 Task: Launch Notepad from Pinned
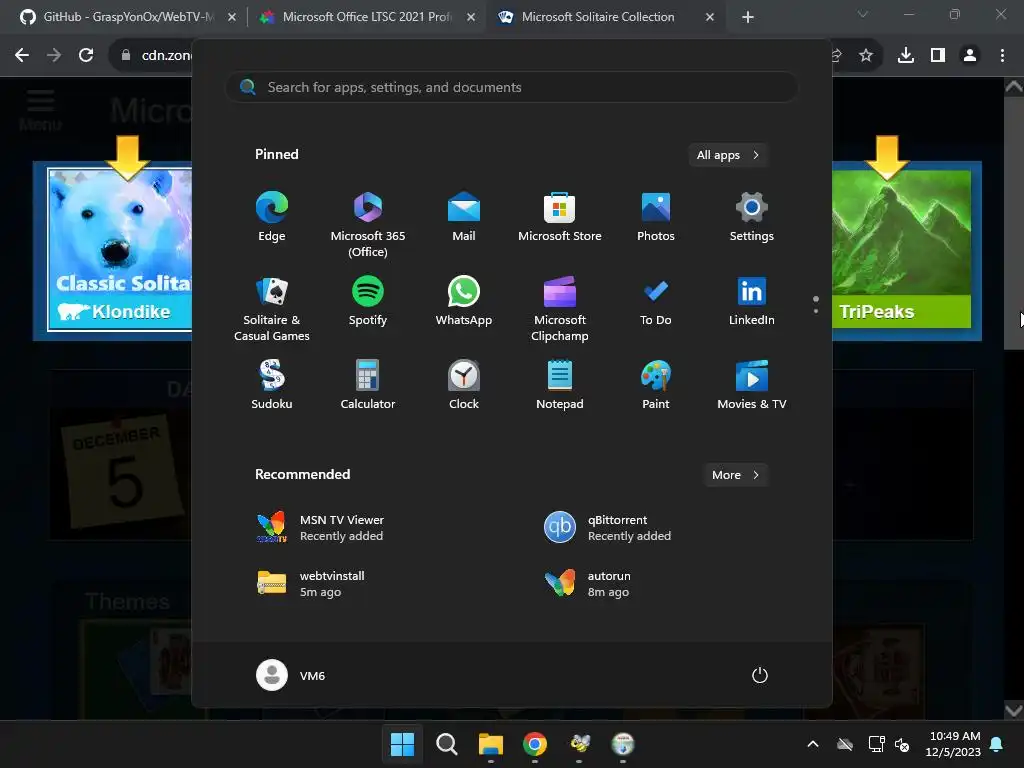pyautogui.click(x=560, y=385)
